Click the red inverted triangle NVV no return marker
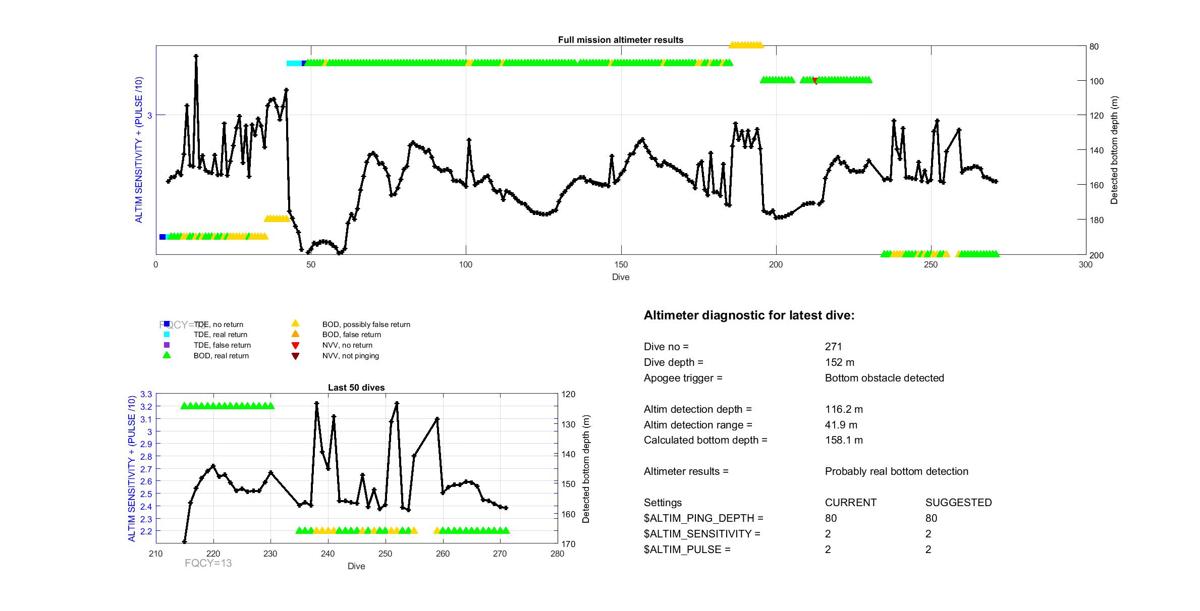Screen dimensions: 1200x611 295,345
